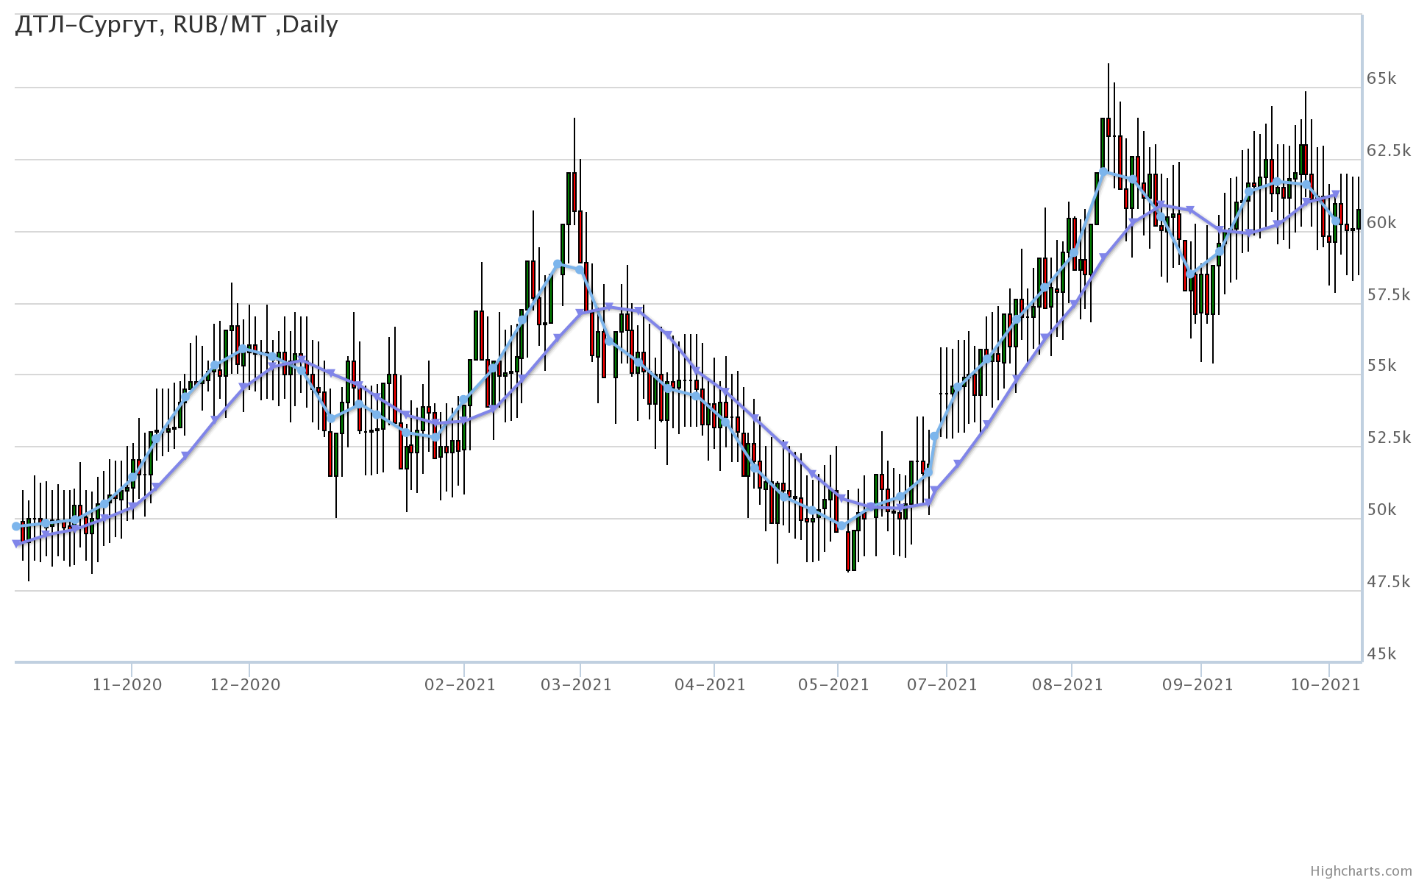1427x883 pixels.
Task: Select the 47.5k price axis label
Action: pos(1388,582)
